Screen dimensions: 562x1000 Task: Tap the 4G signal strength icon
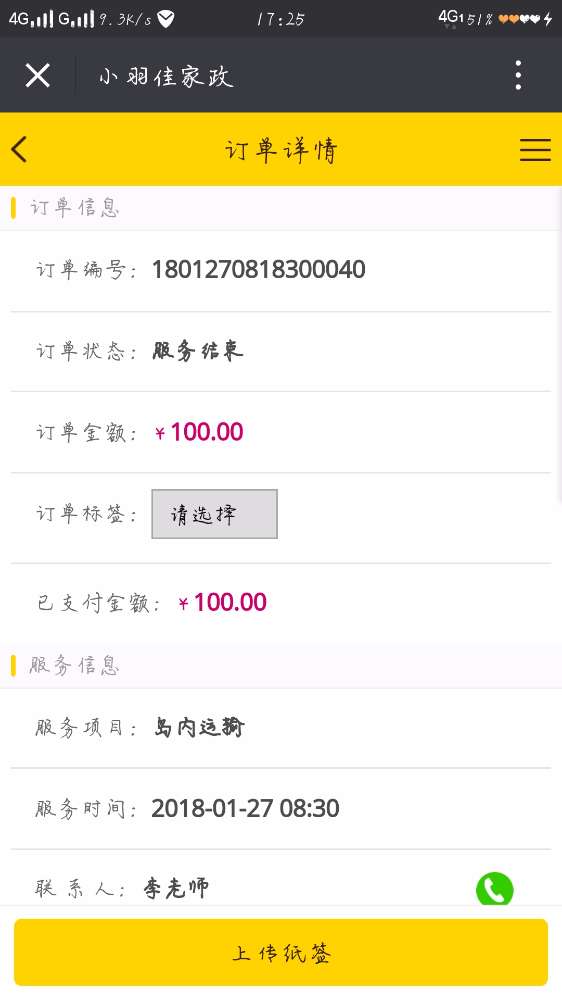31,18
